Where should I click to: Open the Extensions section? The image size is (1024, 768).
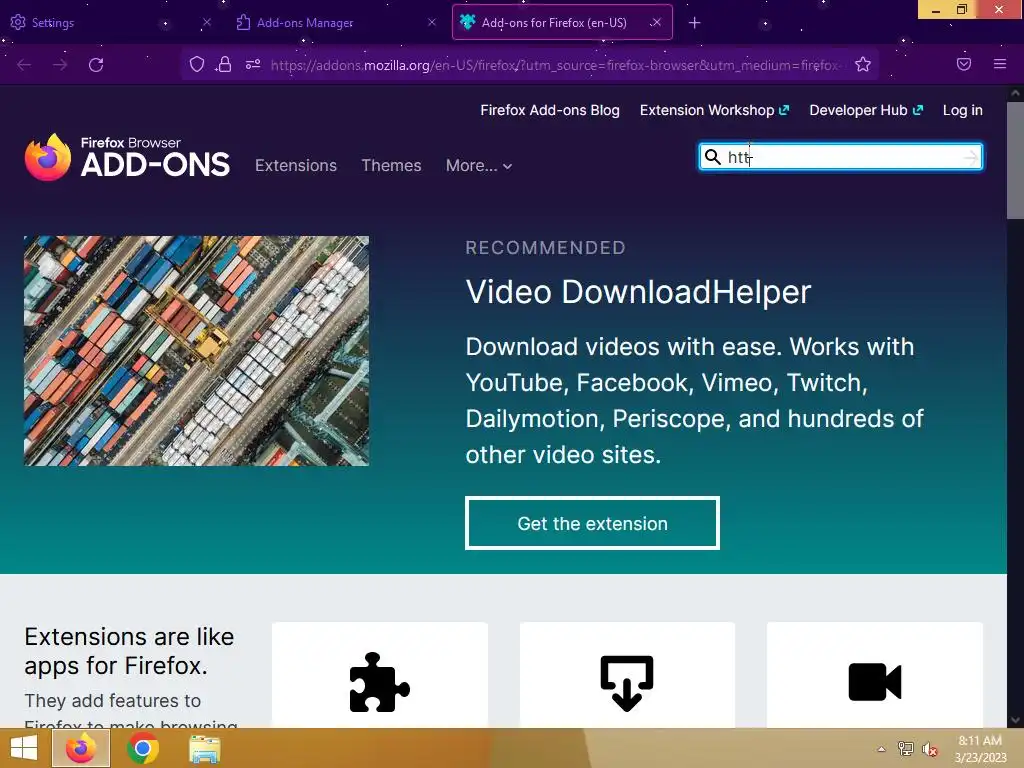click(296, 165)
